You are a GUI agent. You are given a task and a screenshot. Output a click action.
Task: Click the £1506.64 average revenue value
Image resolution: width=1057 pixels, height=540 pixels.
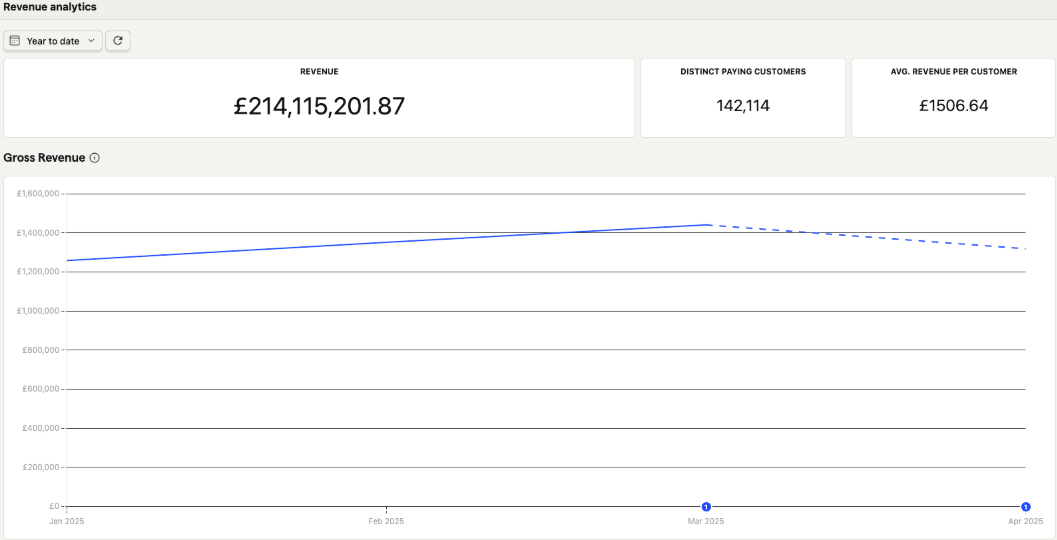point(953,105)
